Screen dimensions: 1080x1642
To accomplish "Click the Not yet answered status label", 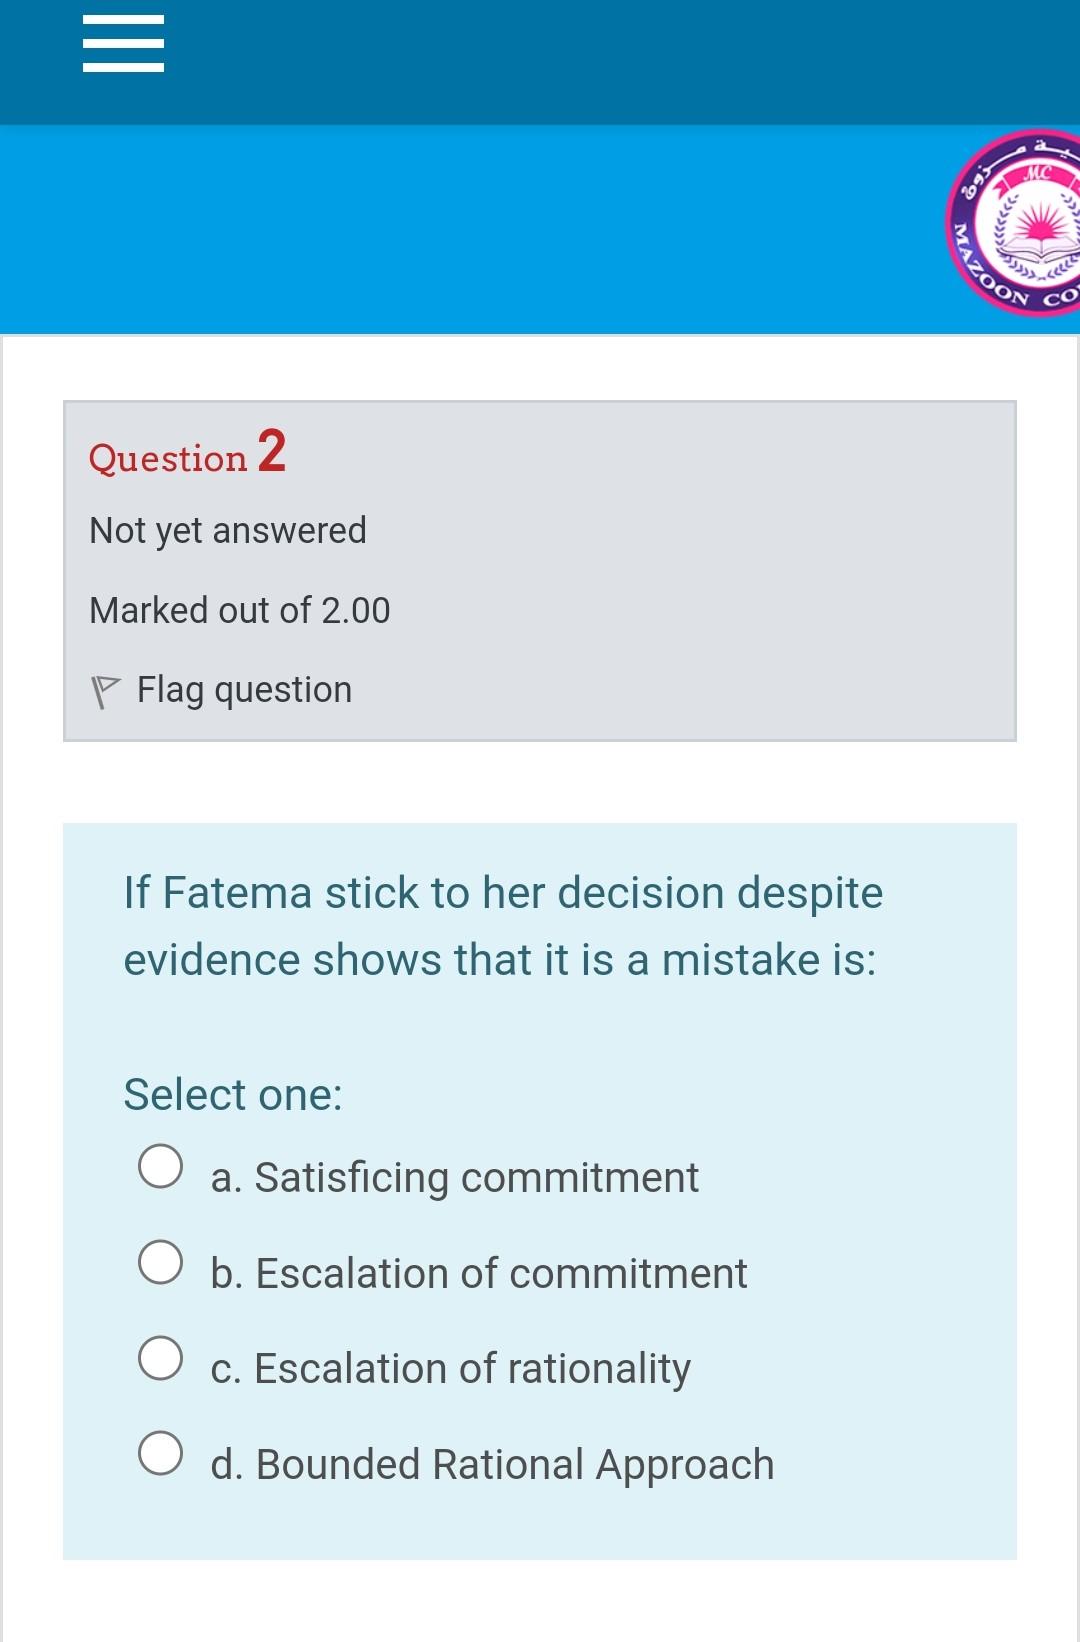I will [227, 530].
